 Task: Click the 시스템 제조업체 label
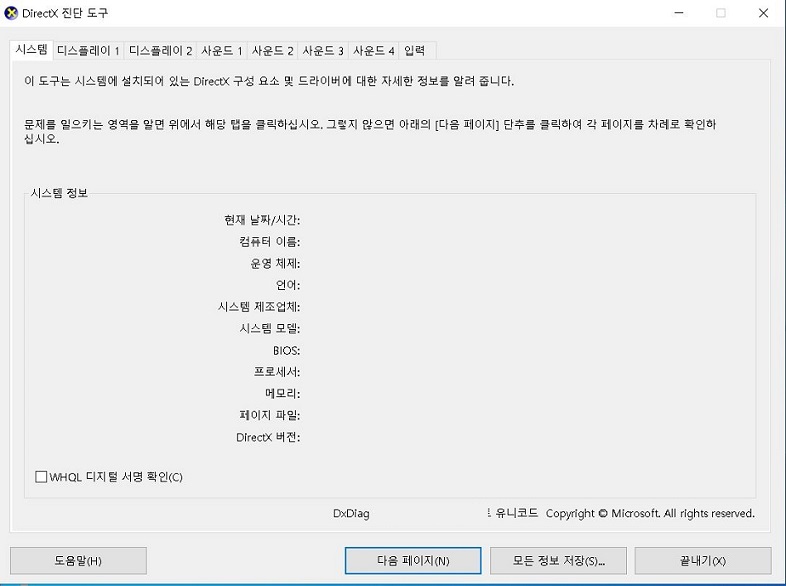coord(259,307)
